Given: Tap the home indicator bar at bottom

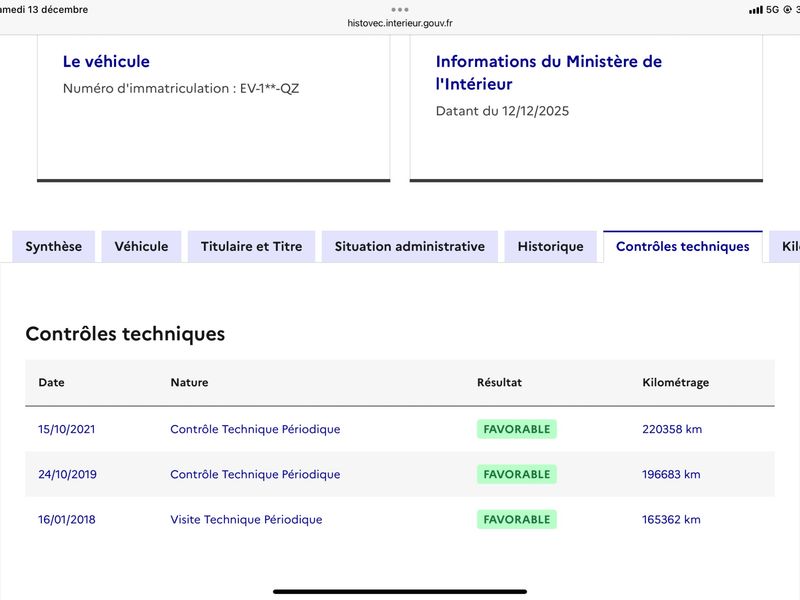Looking at the screenshot, I should [400, 592].
